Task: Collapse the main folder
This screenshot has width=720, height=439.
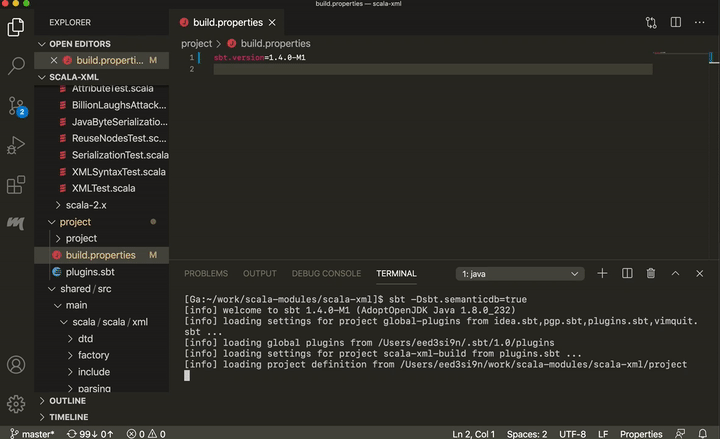Action: (101, 305)
